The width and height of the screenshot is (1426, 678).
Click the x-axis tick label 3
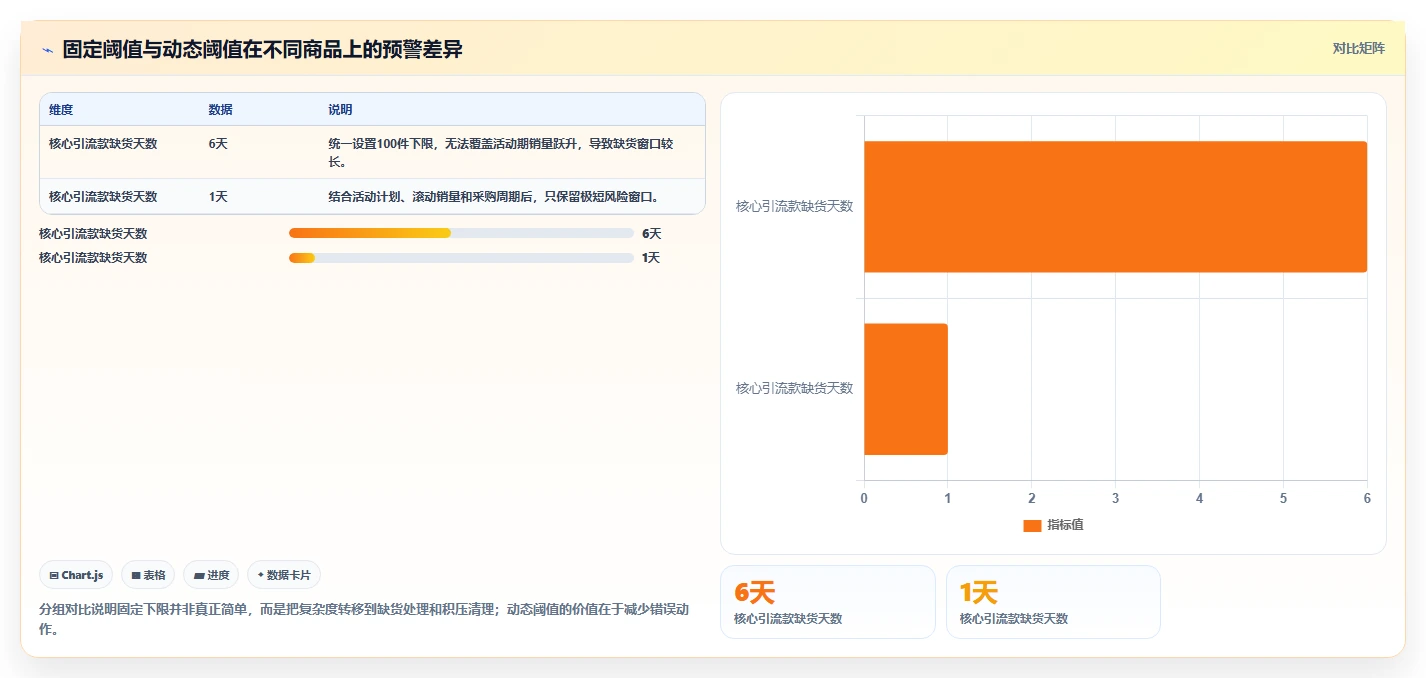pyautogui.click(x=1115, y=498)
